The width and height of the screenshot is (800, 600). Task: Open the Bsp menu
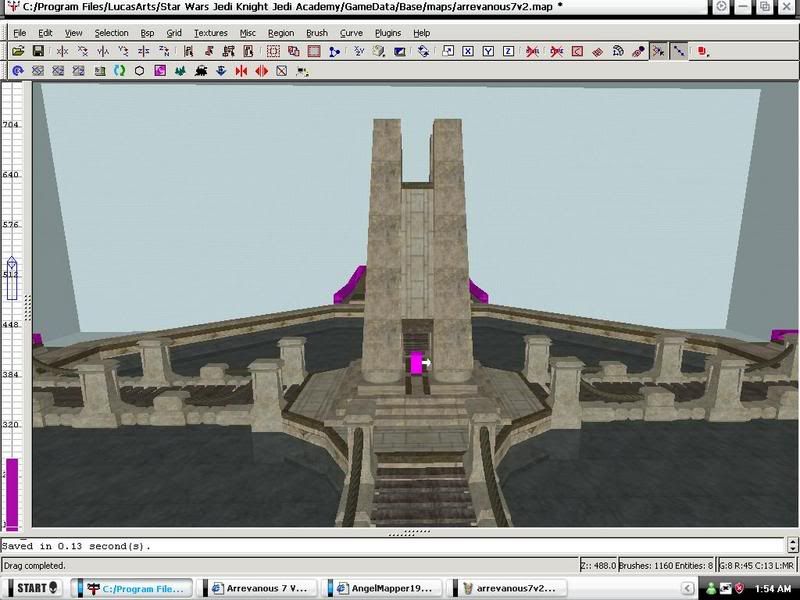click(x=147, y=33)
